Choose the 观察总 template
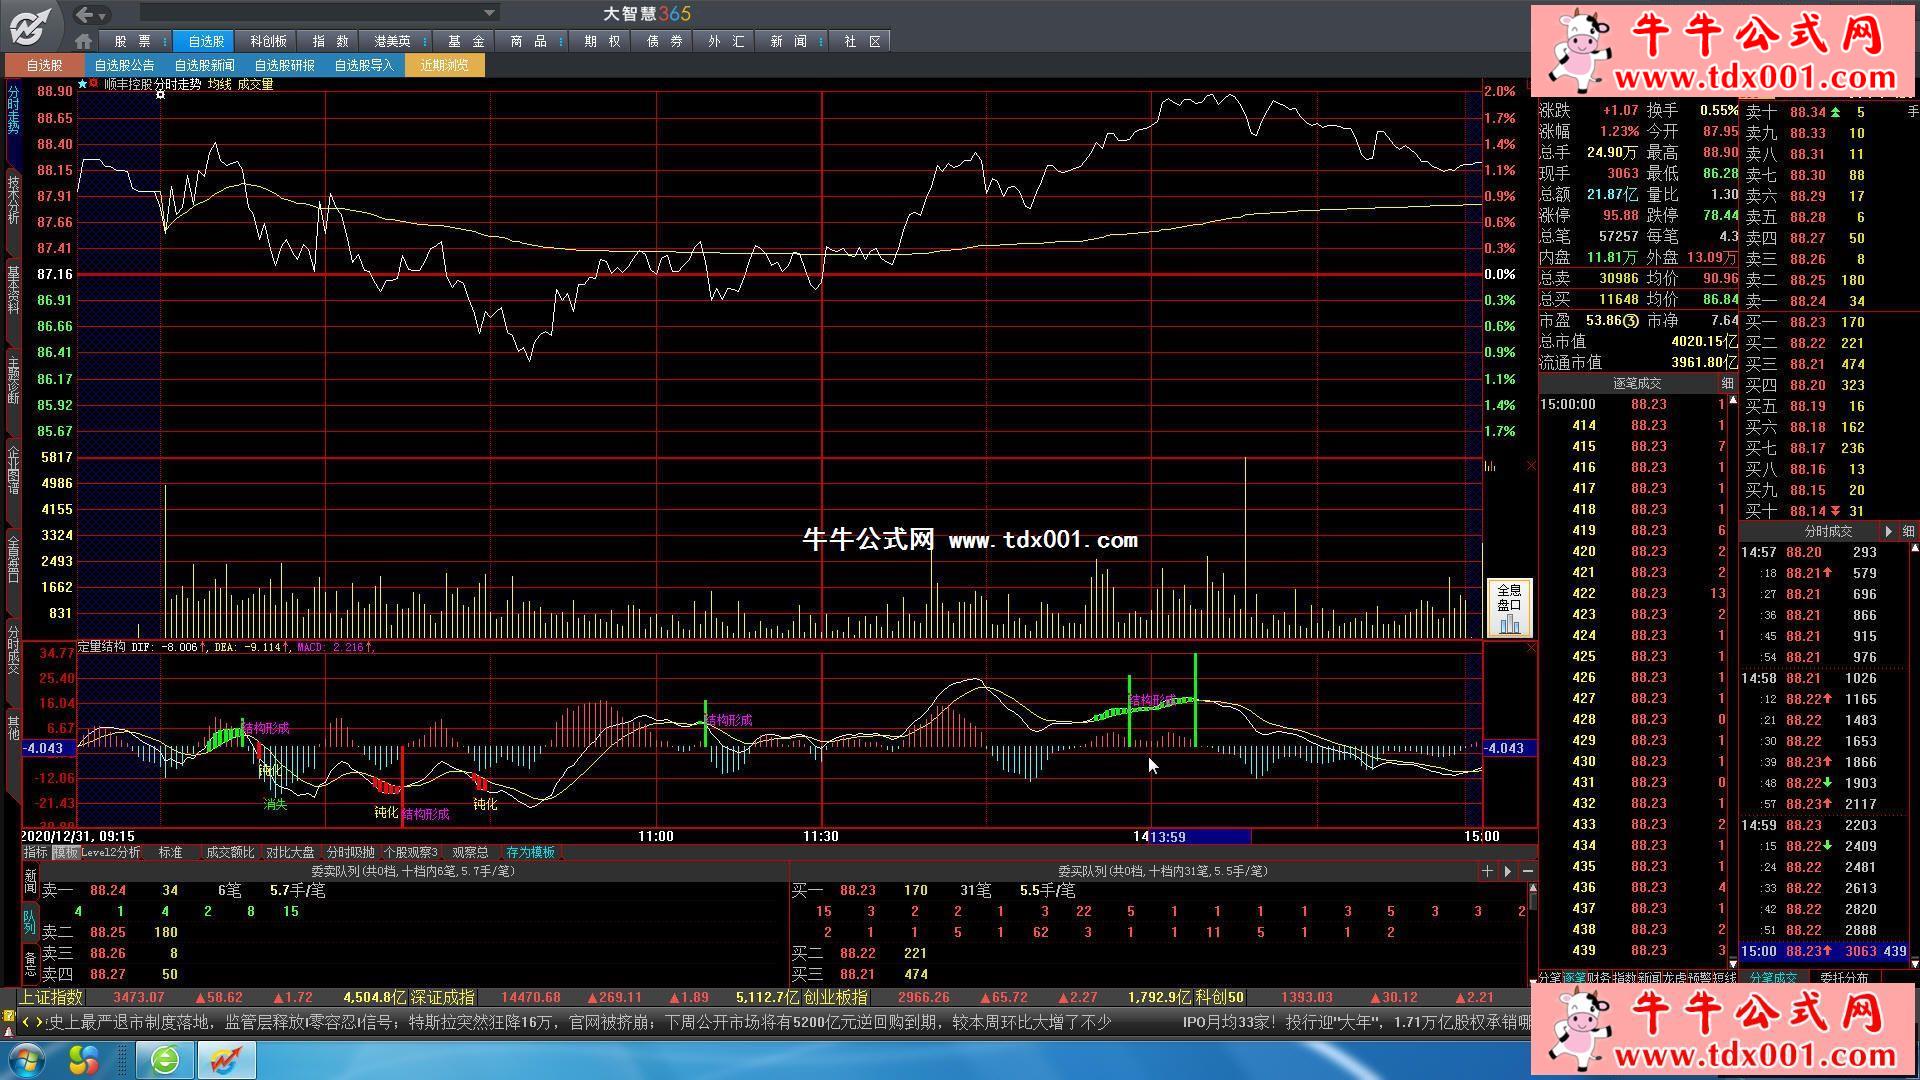The width and height of the screenshot is (1920, 1080). [x=470, y=852]
